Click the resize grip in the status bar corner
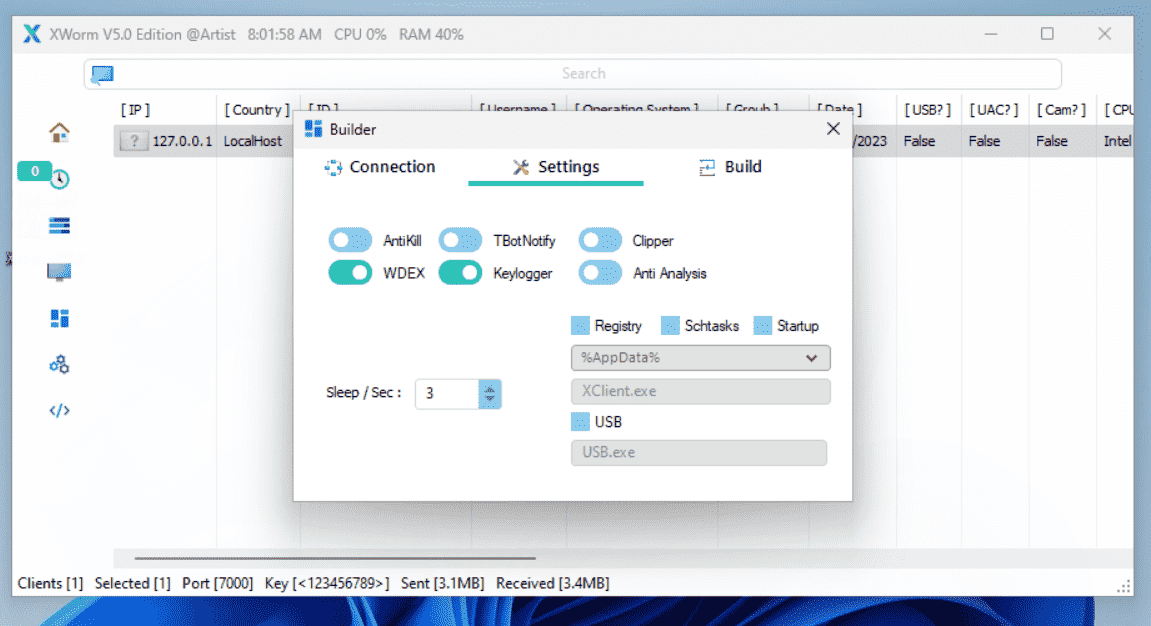This screenshot has width=1151, height=626. pyautogui.click(x=1123, y=586)
